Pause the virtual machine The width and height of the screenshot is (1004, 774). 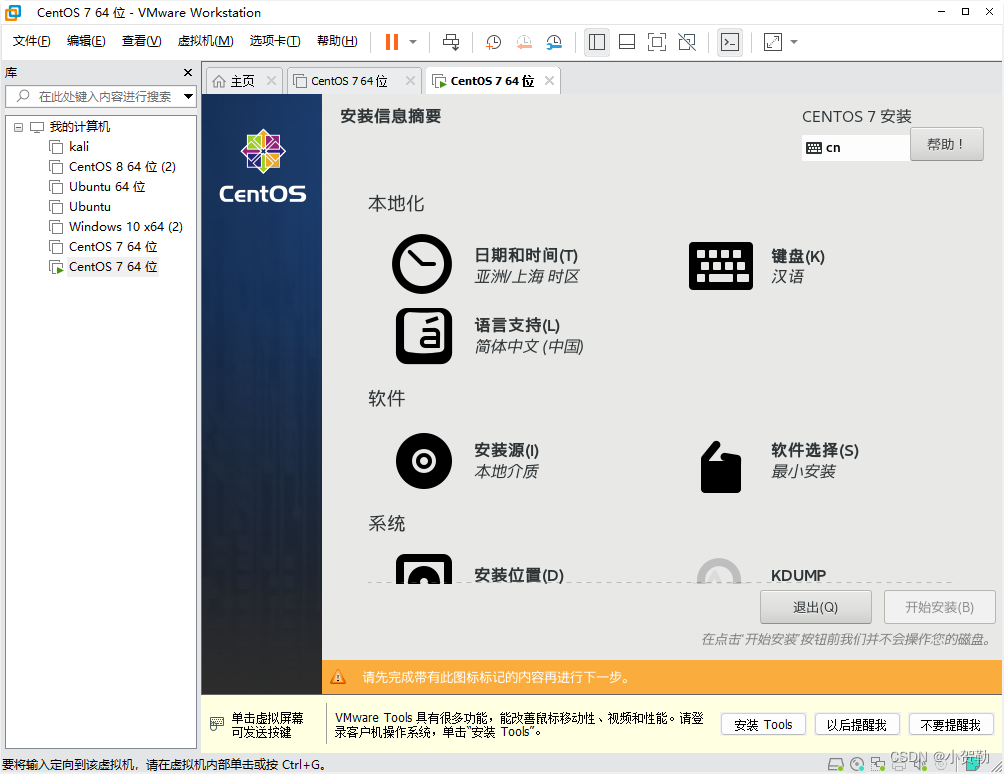click(392, 42)
